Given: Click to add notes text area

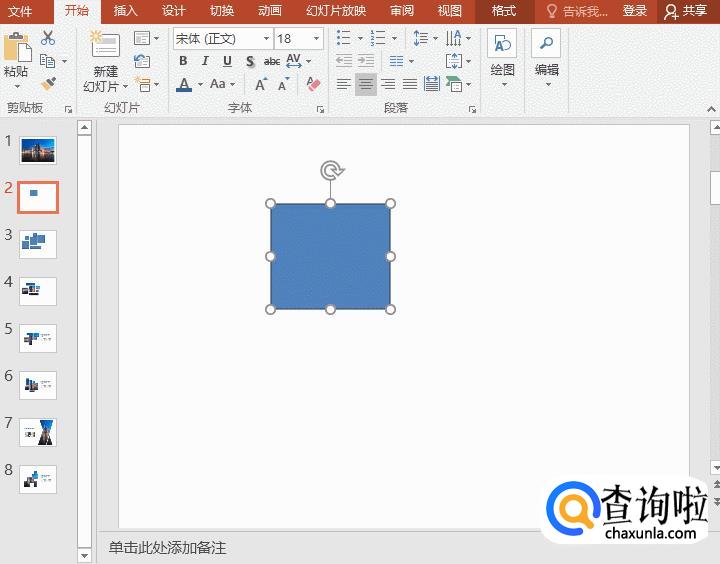Looking at the screenshot, I should tap(168, 547).
